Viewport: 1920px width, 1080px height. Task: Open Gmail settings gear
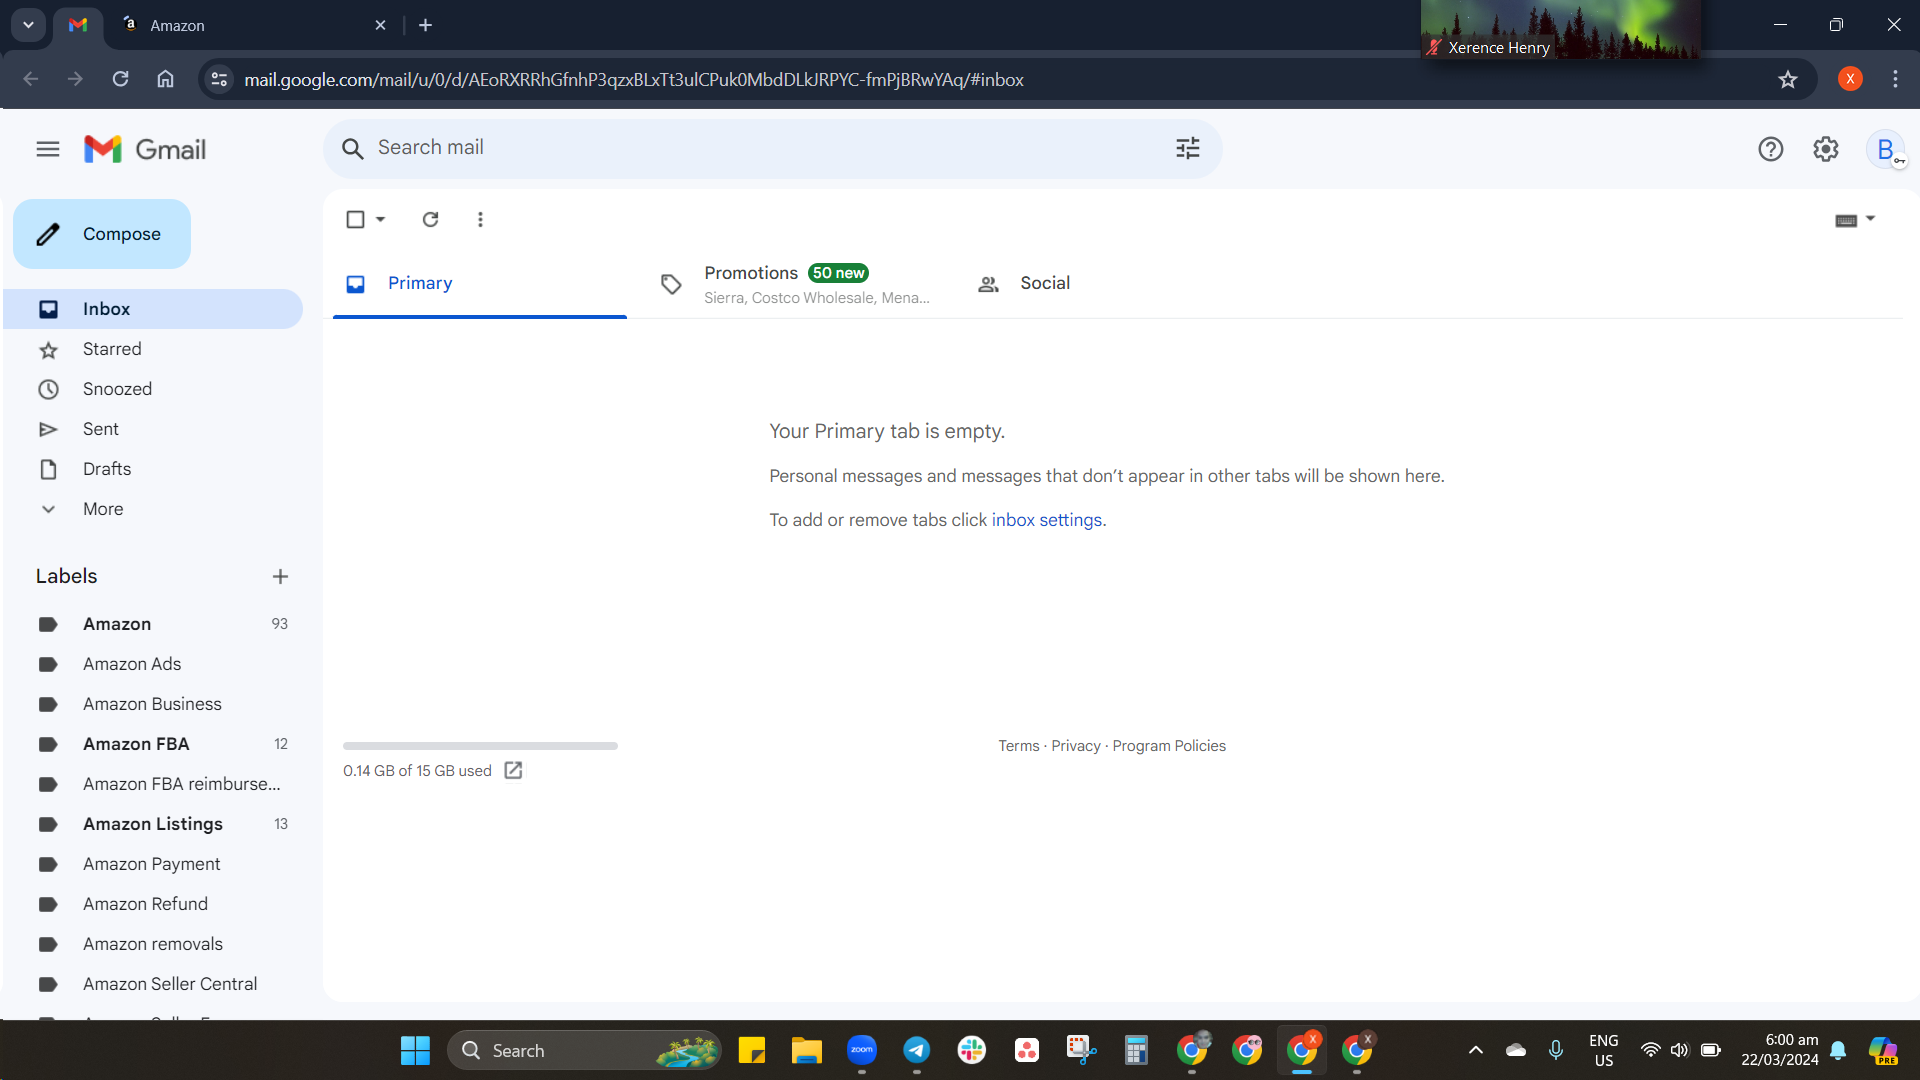pyautogui.click(x=1826, y=150)
